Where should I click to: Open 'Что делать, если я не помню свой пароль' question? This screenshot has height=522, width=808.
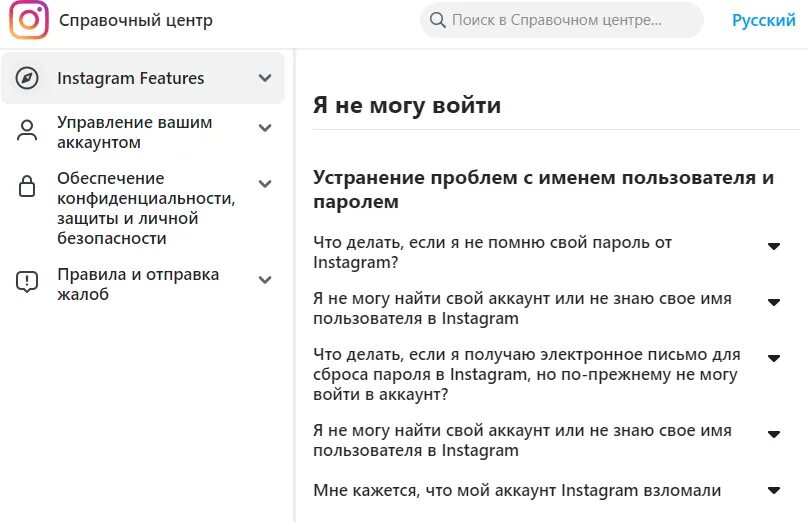pos(492,252)
